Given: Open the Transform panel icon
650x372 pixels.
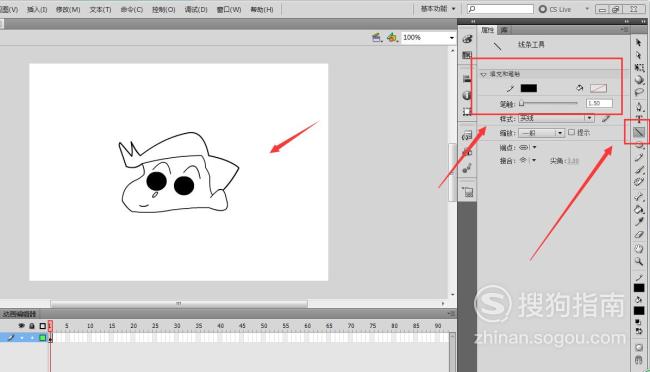Looking at the screenshot, I should tap(467, 111).
